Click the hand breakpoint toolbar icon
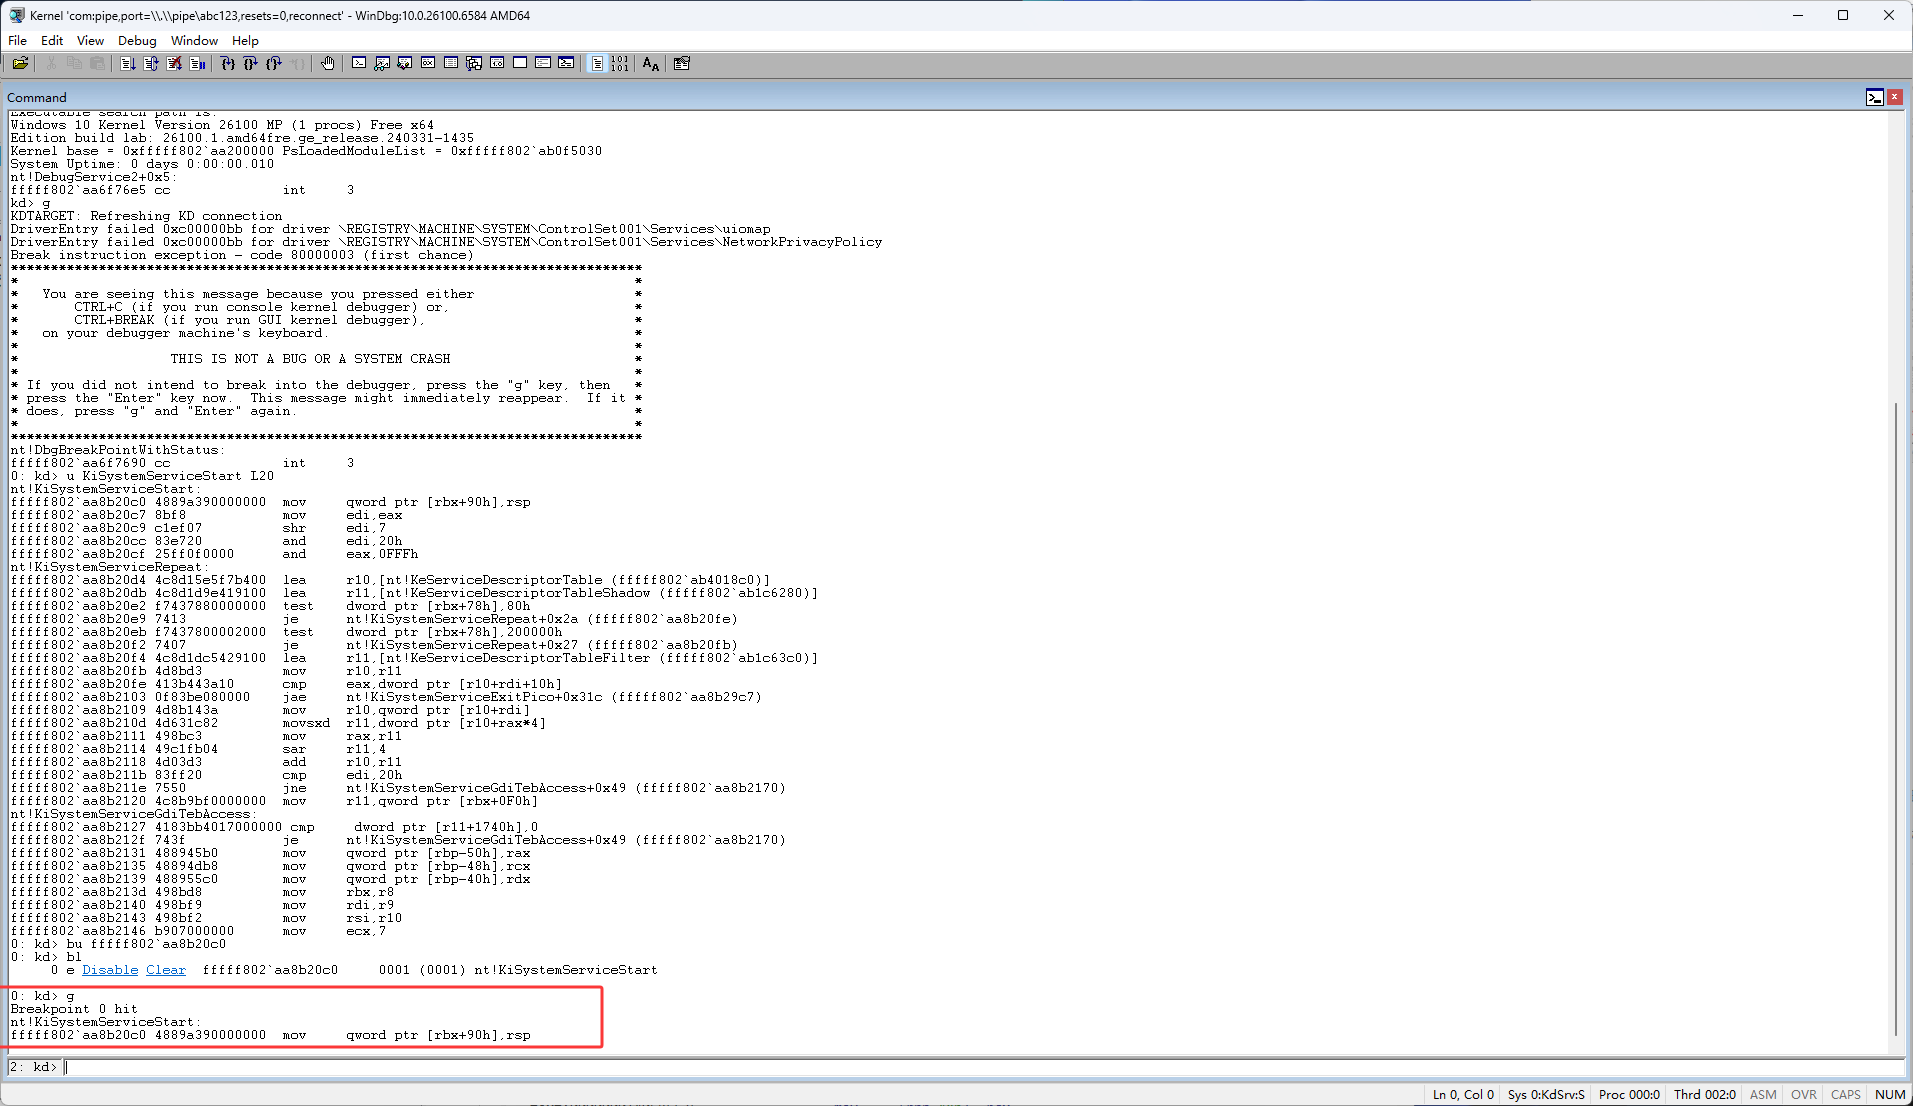This screenshot has width=1913, height=1106. point(328,64)
